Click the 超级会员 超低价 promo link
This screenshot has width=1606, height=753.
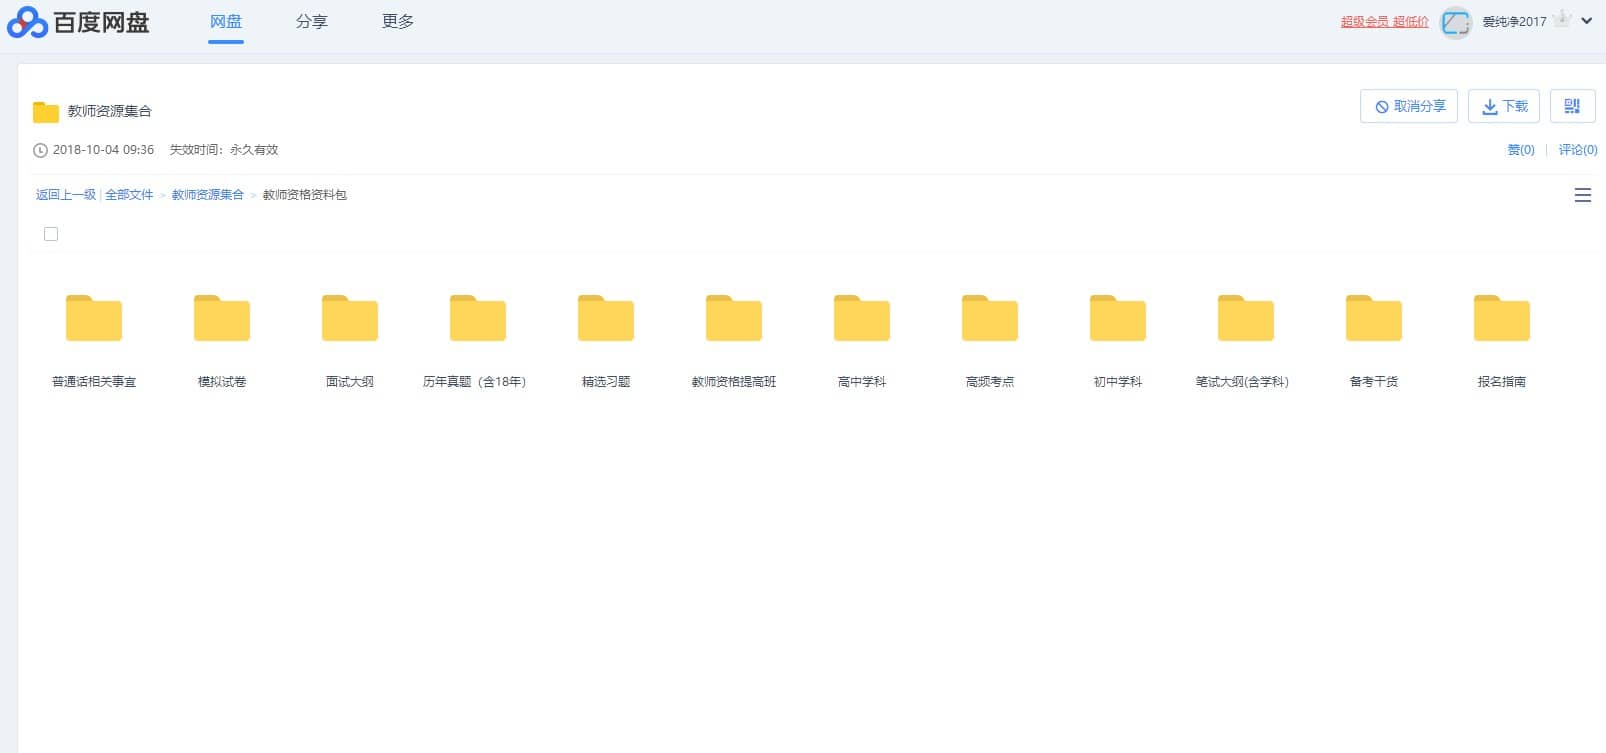[1384, 22]
